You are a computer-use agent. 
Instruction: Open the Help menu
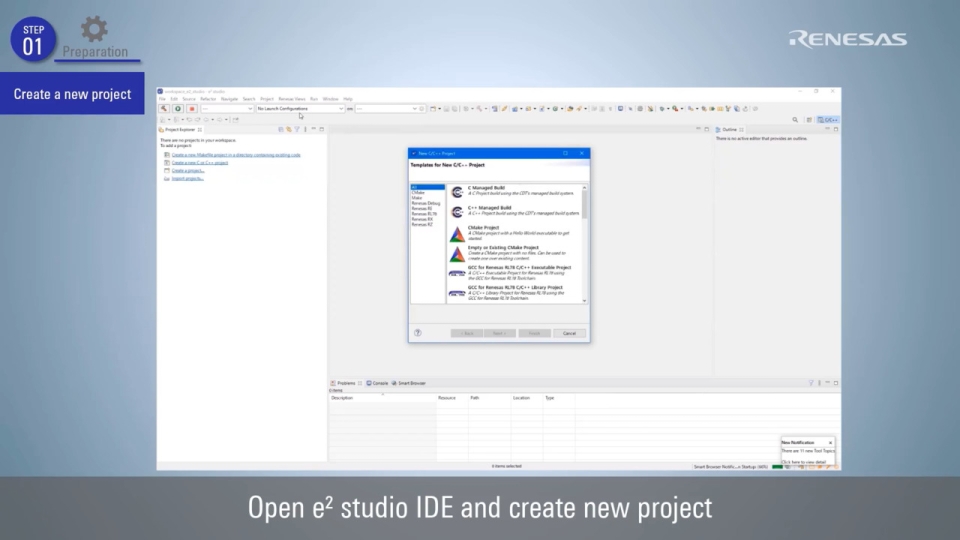coord(348,99)
